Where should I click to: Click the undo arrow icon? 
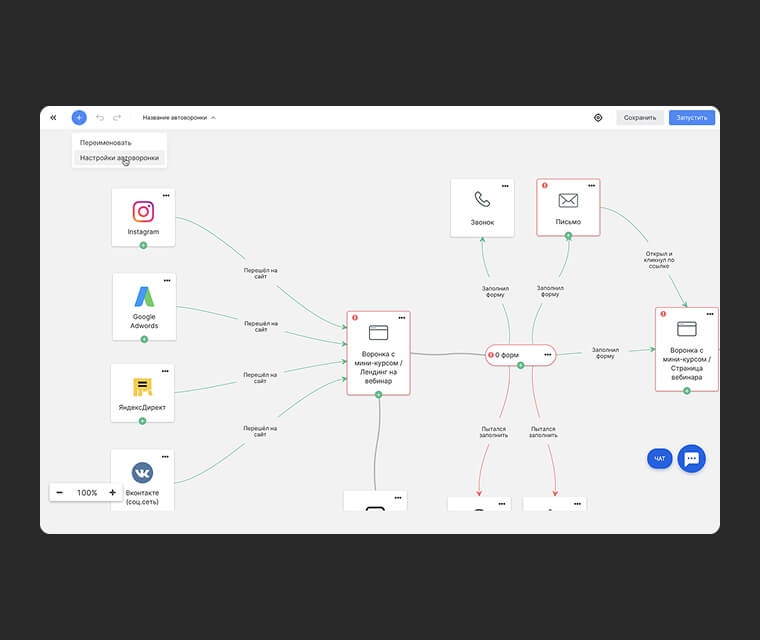[100, 117]
